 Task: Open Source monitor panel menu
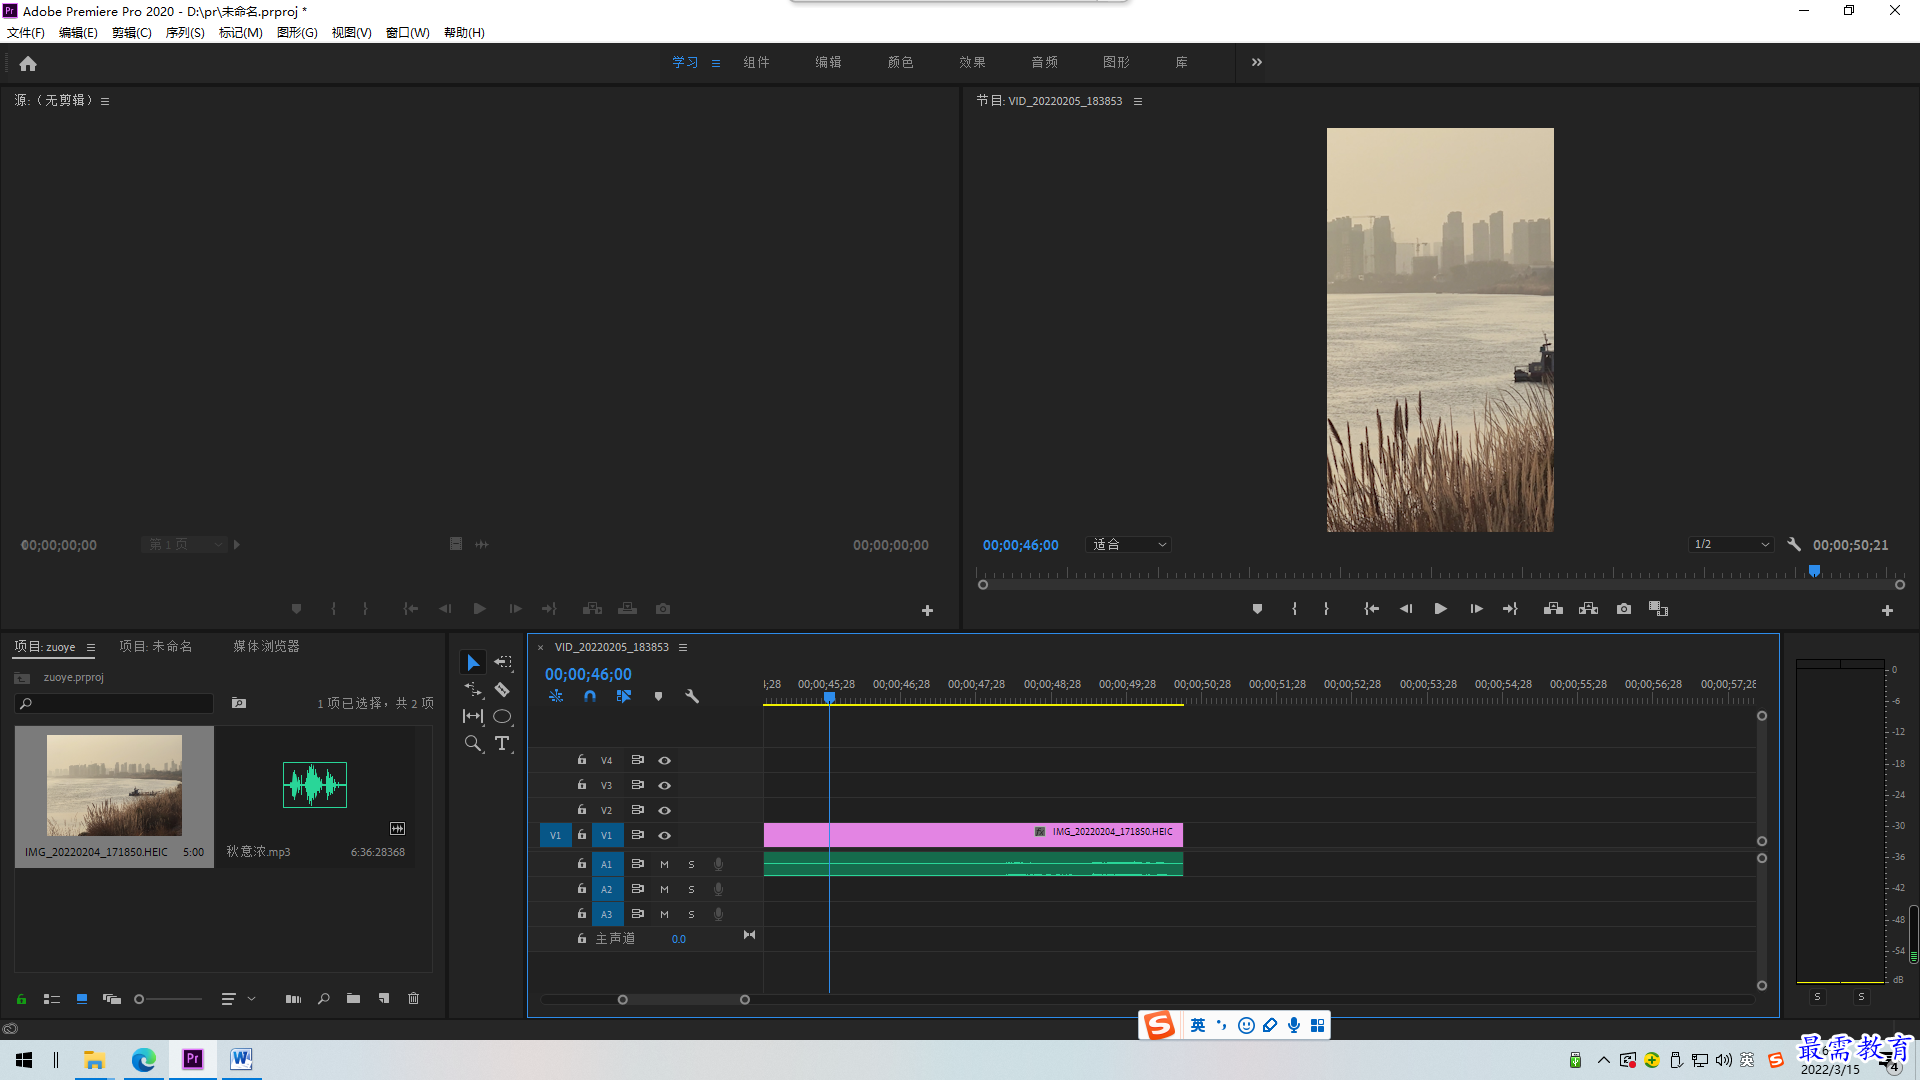[x=105, y=101]
